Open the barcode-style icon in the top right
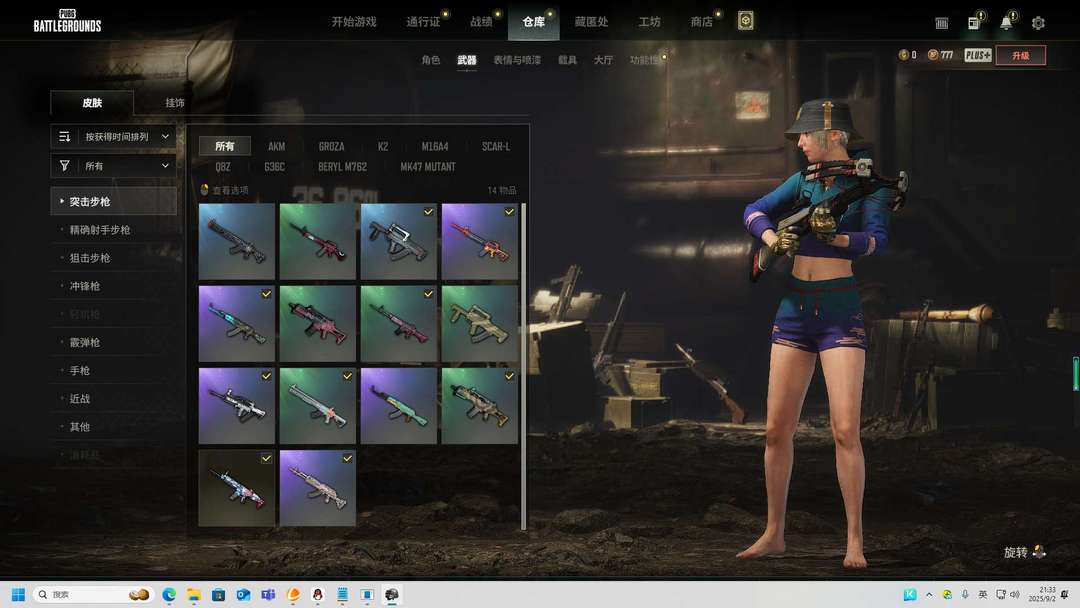1080x608 pixels. click(x=942, y=23)
